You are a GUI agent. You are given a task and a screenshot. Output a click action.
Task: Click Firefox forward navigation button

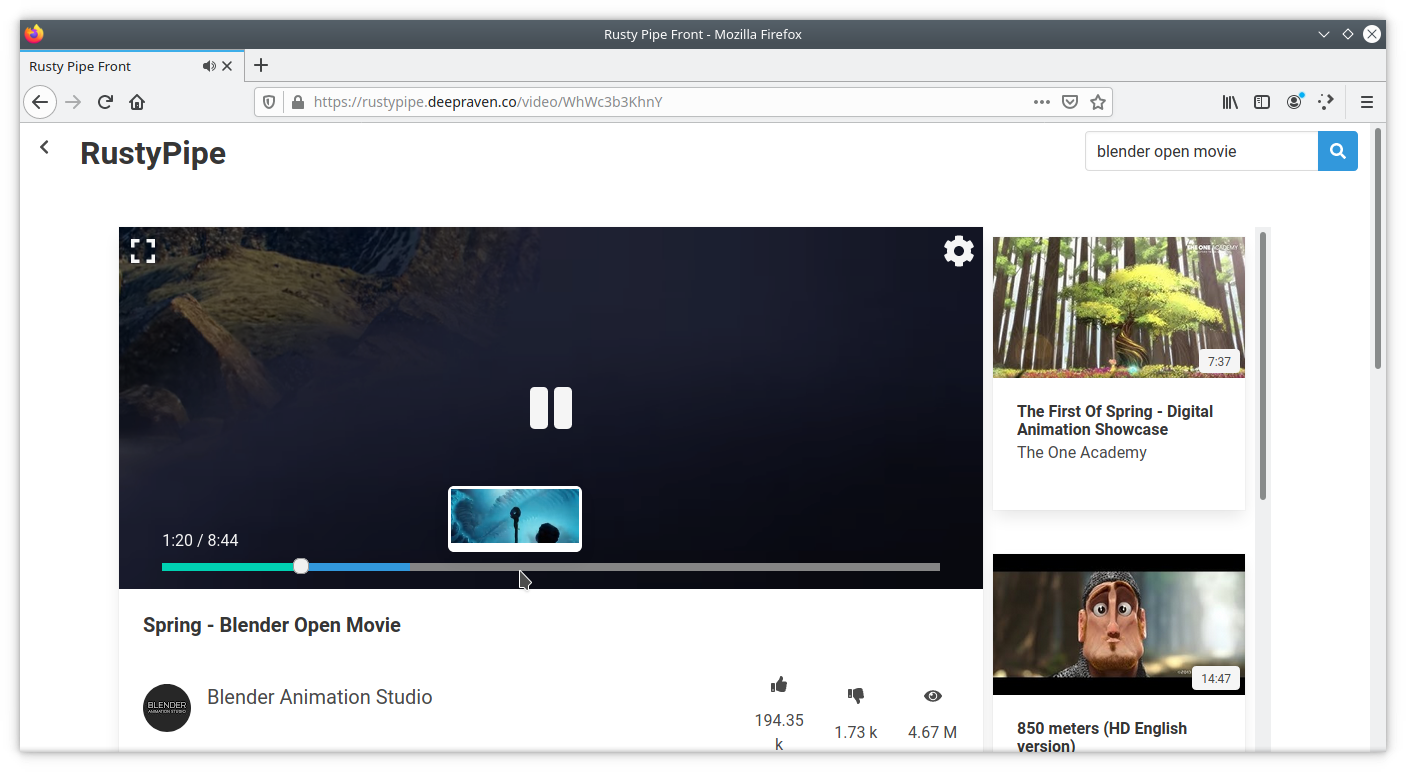coord(73,102)
